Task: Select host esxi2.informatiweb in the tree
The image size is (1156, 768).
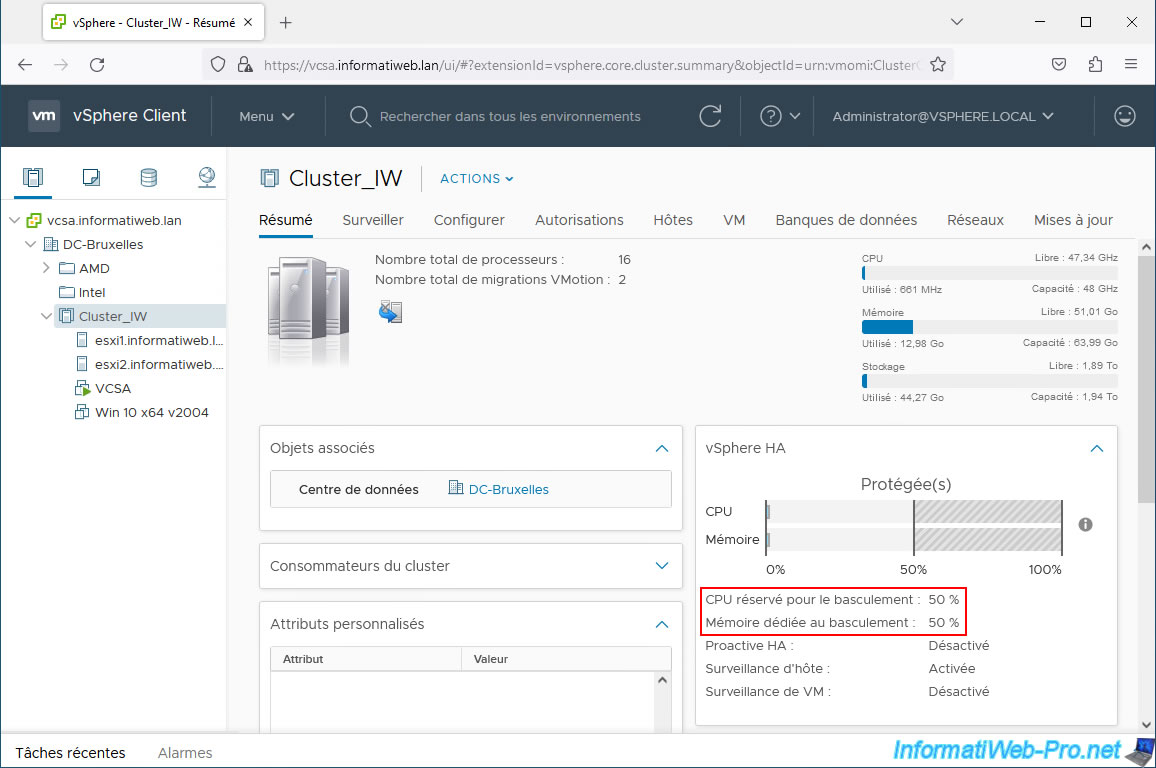Action: click(x=159, y=364)
